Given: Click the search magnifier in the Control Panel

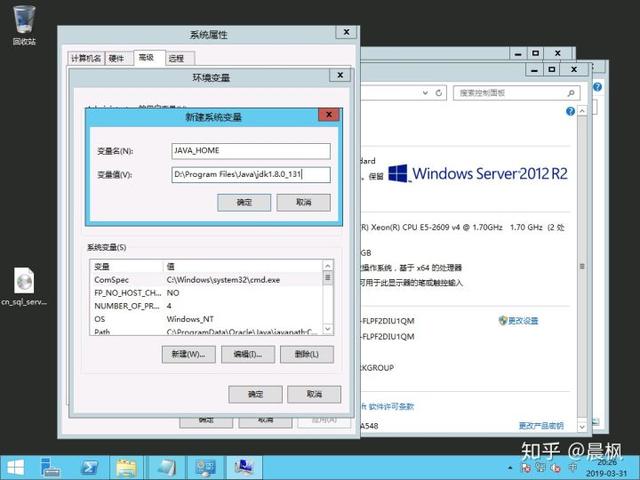Looking at the screenshot, I should click(571, 93).
